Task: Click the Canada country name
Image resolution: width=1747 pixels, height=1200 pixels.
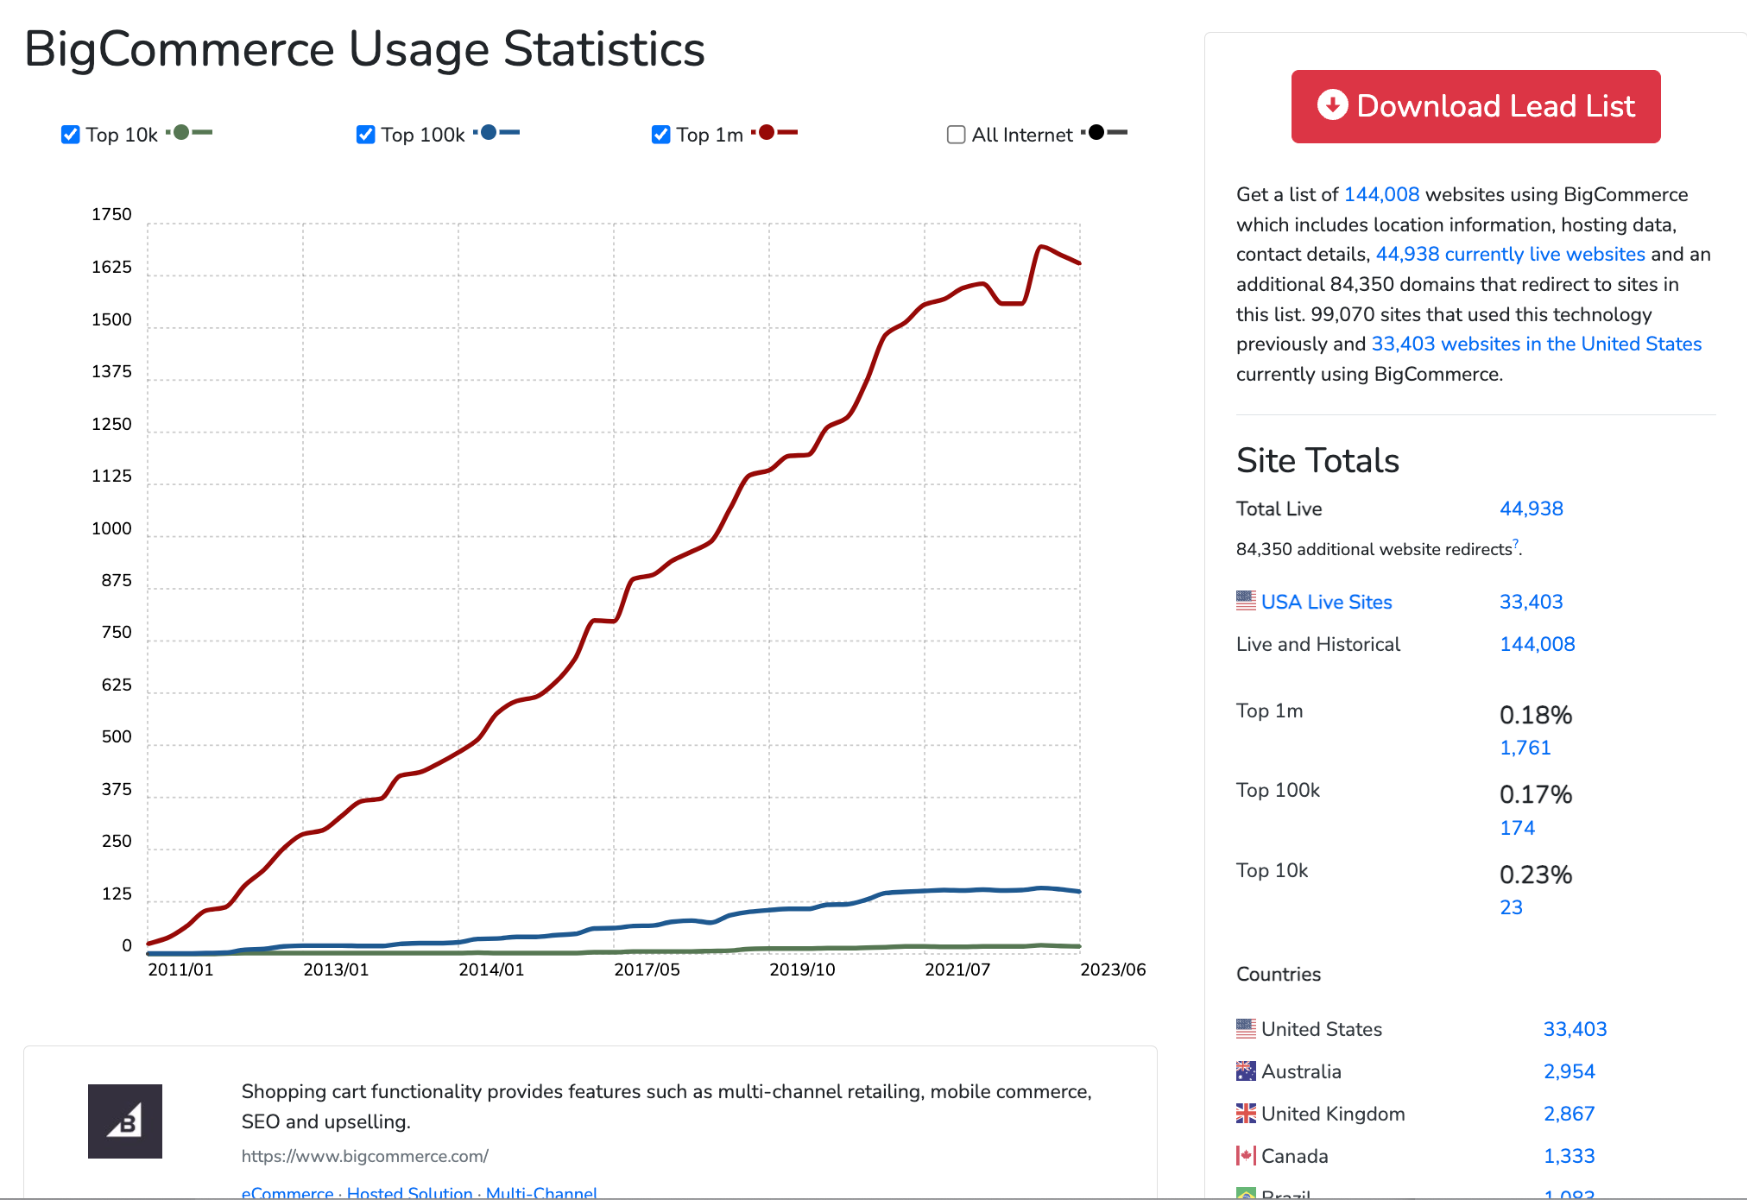Action: [x=1295, y=1156]
